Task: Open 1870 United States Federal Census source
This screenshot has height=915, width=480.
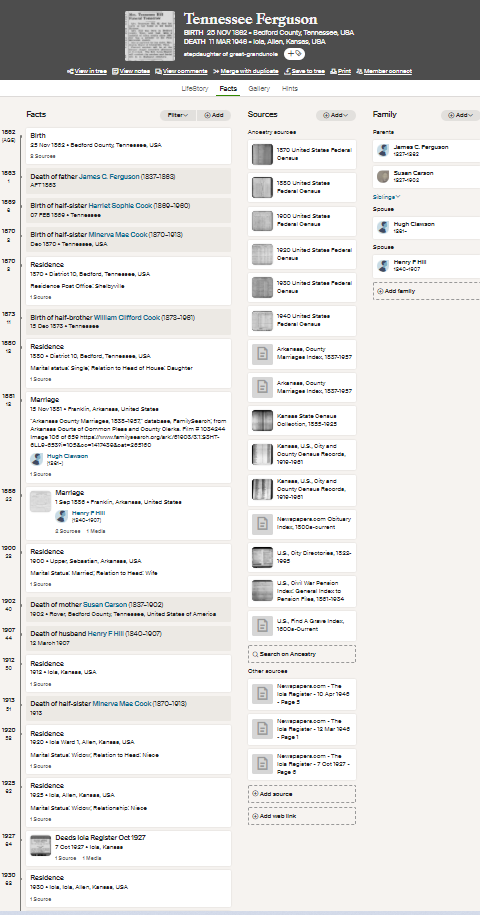Action: pyautogui.click(x=302, y=154)
